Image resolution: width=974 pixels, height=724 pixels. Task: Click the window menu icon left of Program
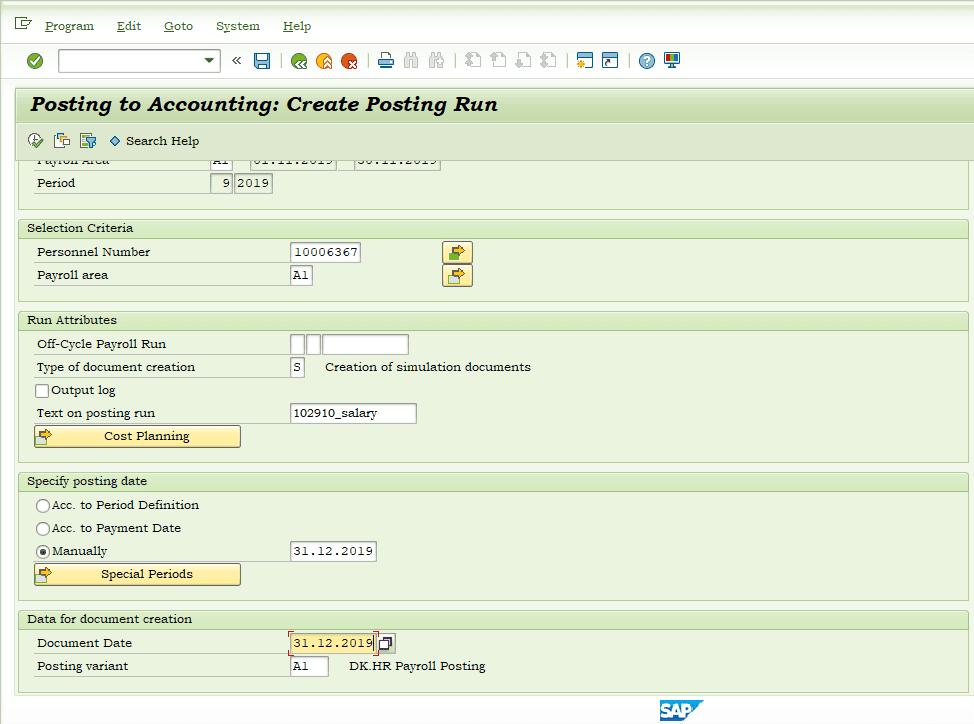23,24
